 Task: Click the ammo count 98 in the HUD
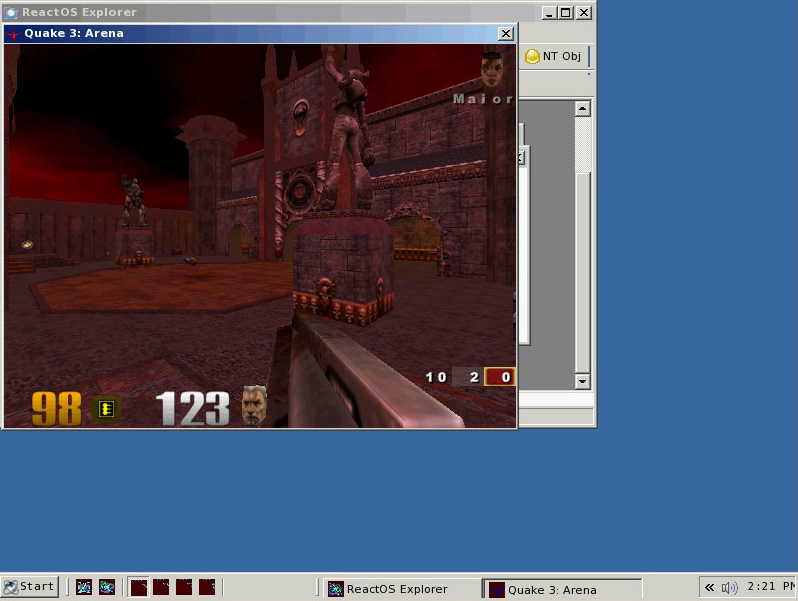coord(56,409)
